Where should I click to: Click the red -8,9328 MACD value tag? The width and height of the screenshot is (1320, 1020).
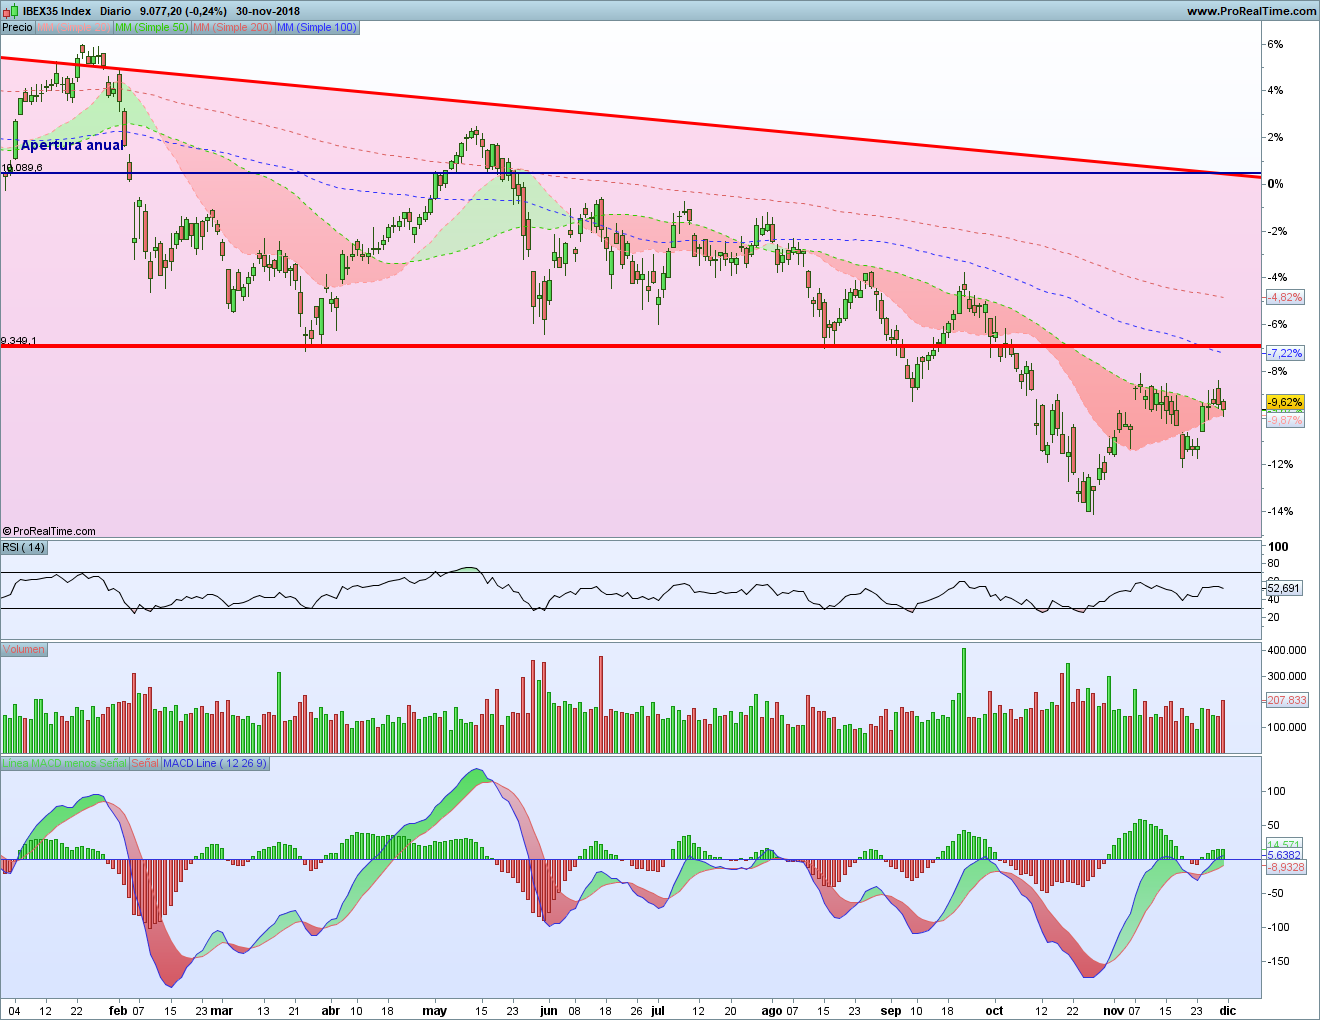[x=1285, y=867]
